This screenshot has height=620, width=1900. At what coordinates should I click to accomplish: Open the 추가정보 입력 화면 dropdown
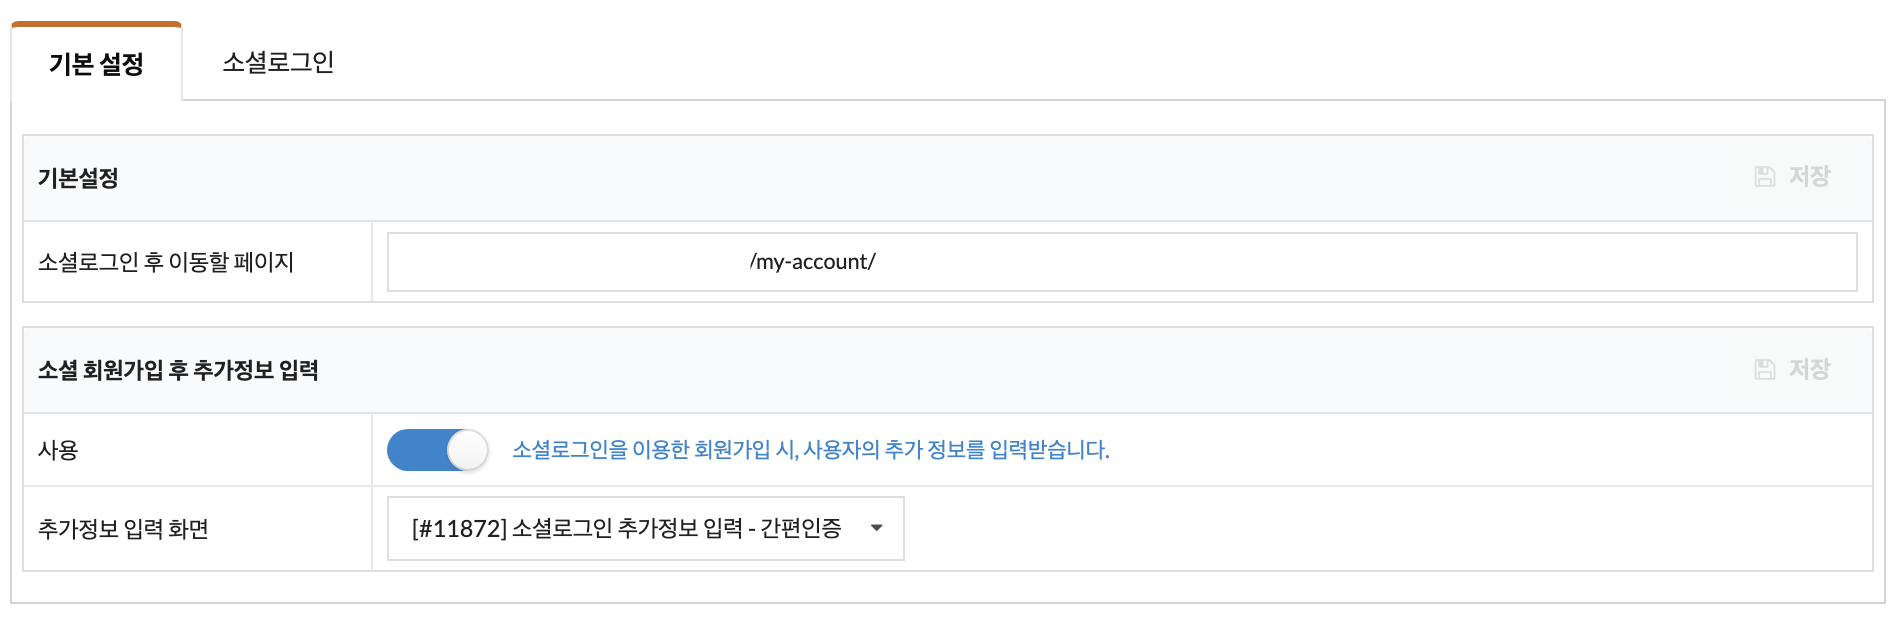click(646, 528)
